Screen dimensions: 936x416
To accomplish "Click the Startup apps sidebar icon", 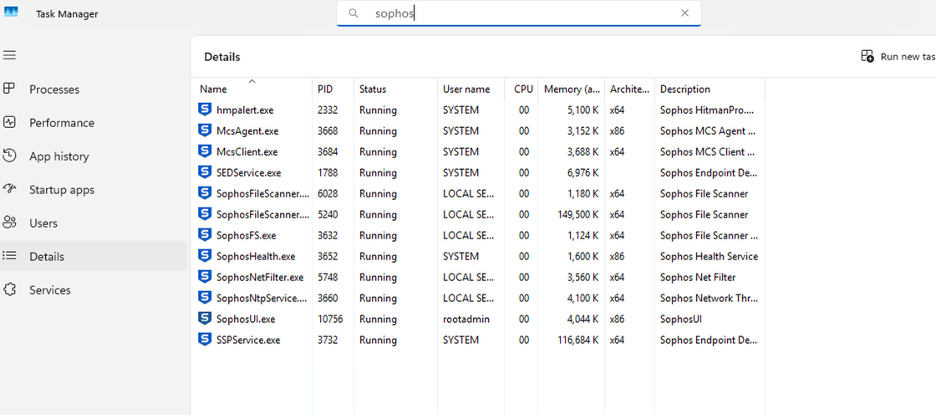I will coord(9,189).
